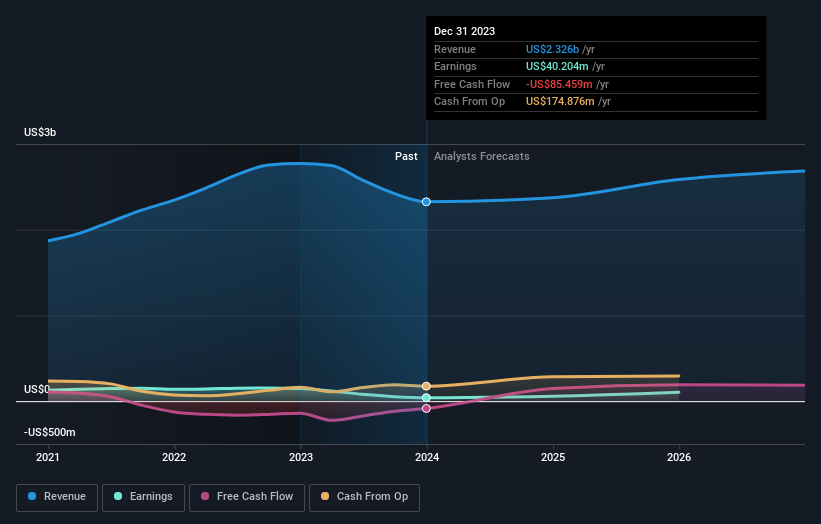The width and height of the screenshot is (821, 524).
Task: Click the 2021 x-axis label
Action: (x=48, y=457)
